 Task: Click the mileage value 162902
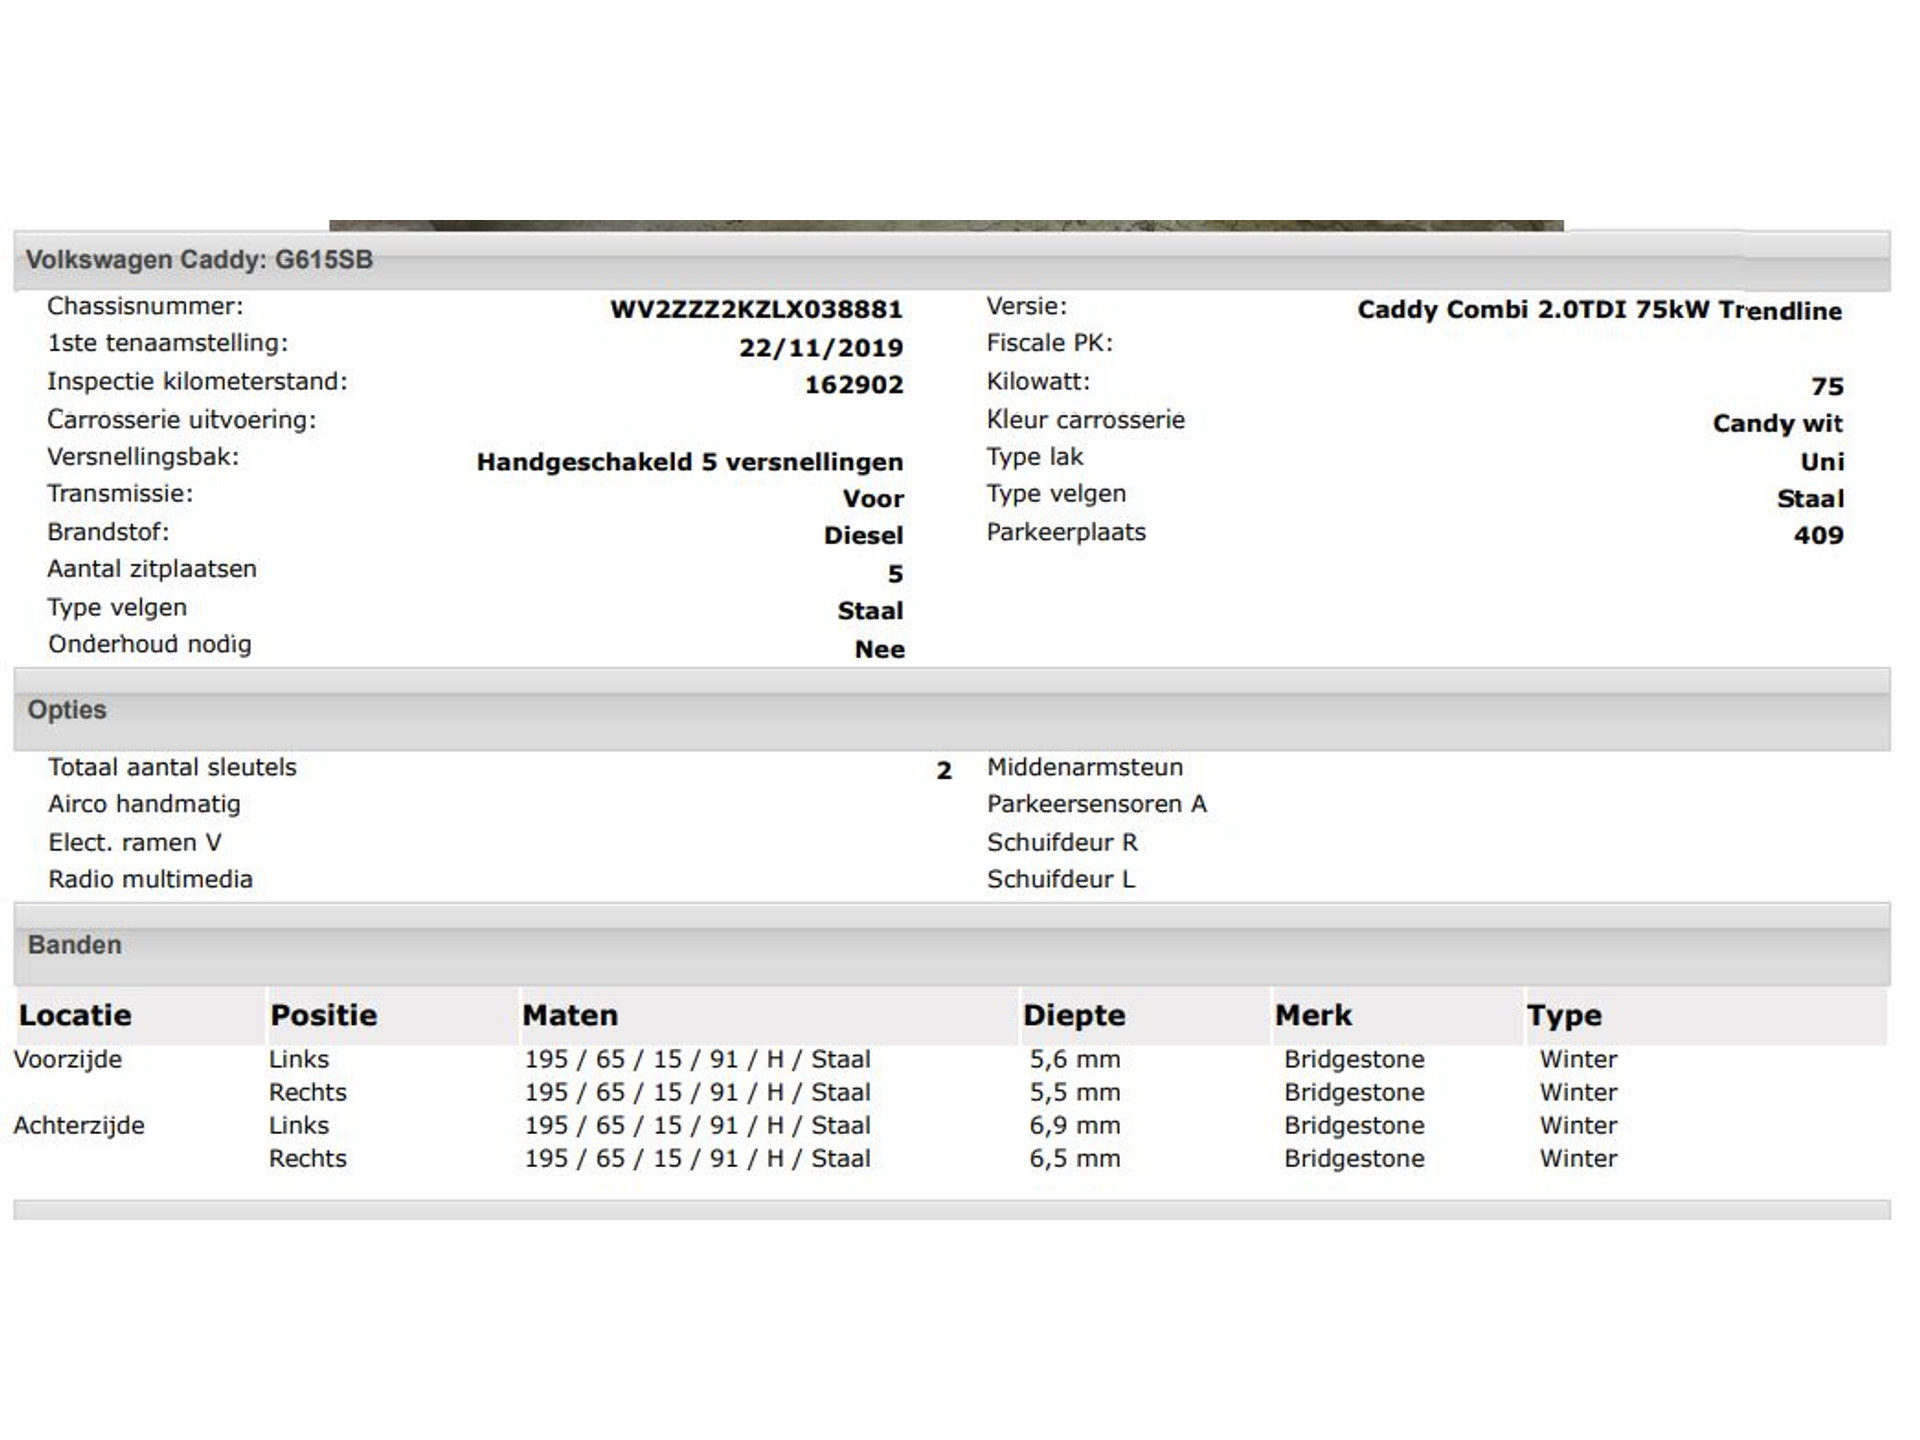(x=854, y=385)
